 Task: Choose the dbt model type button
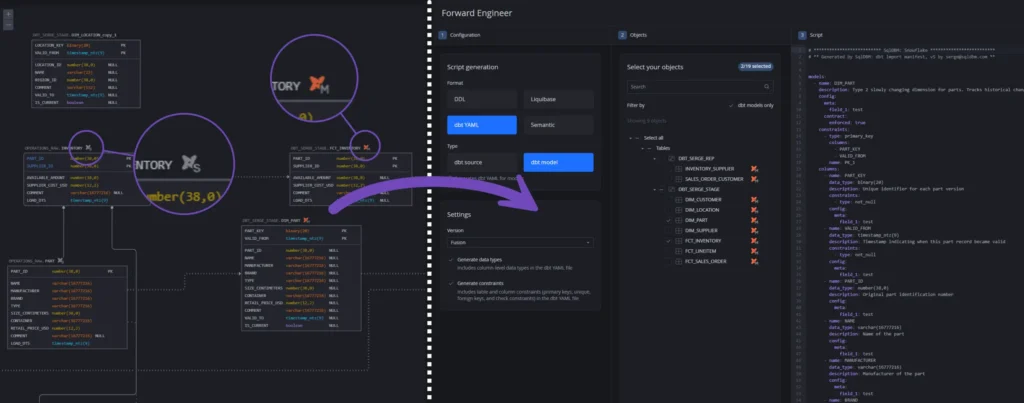click(x=558, y=162)
